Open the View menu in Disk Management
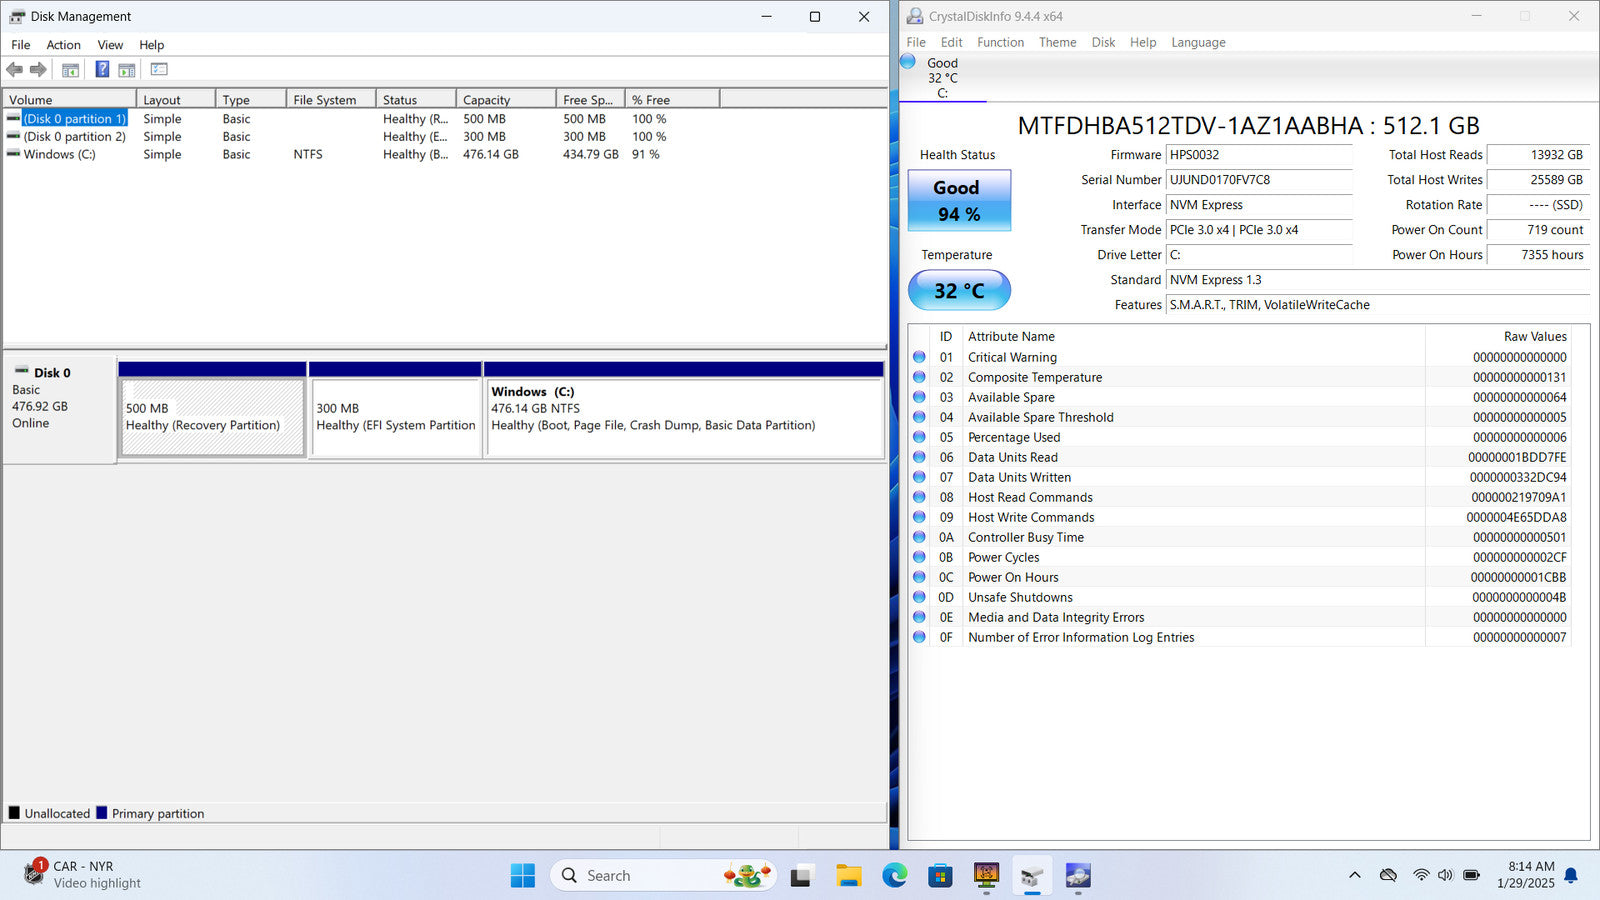 click(x=110, y=45)
